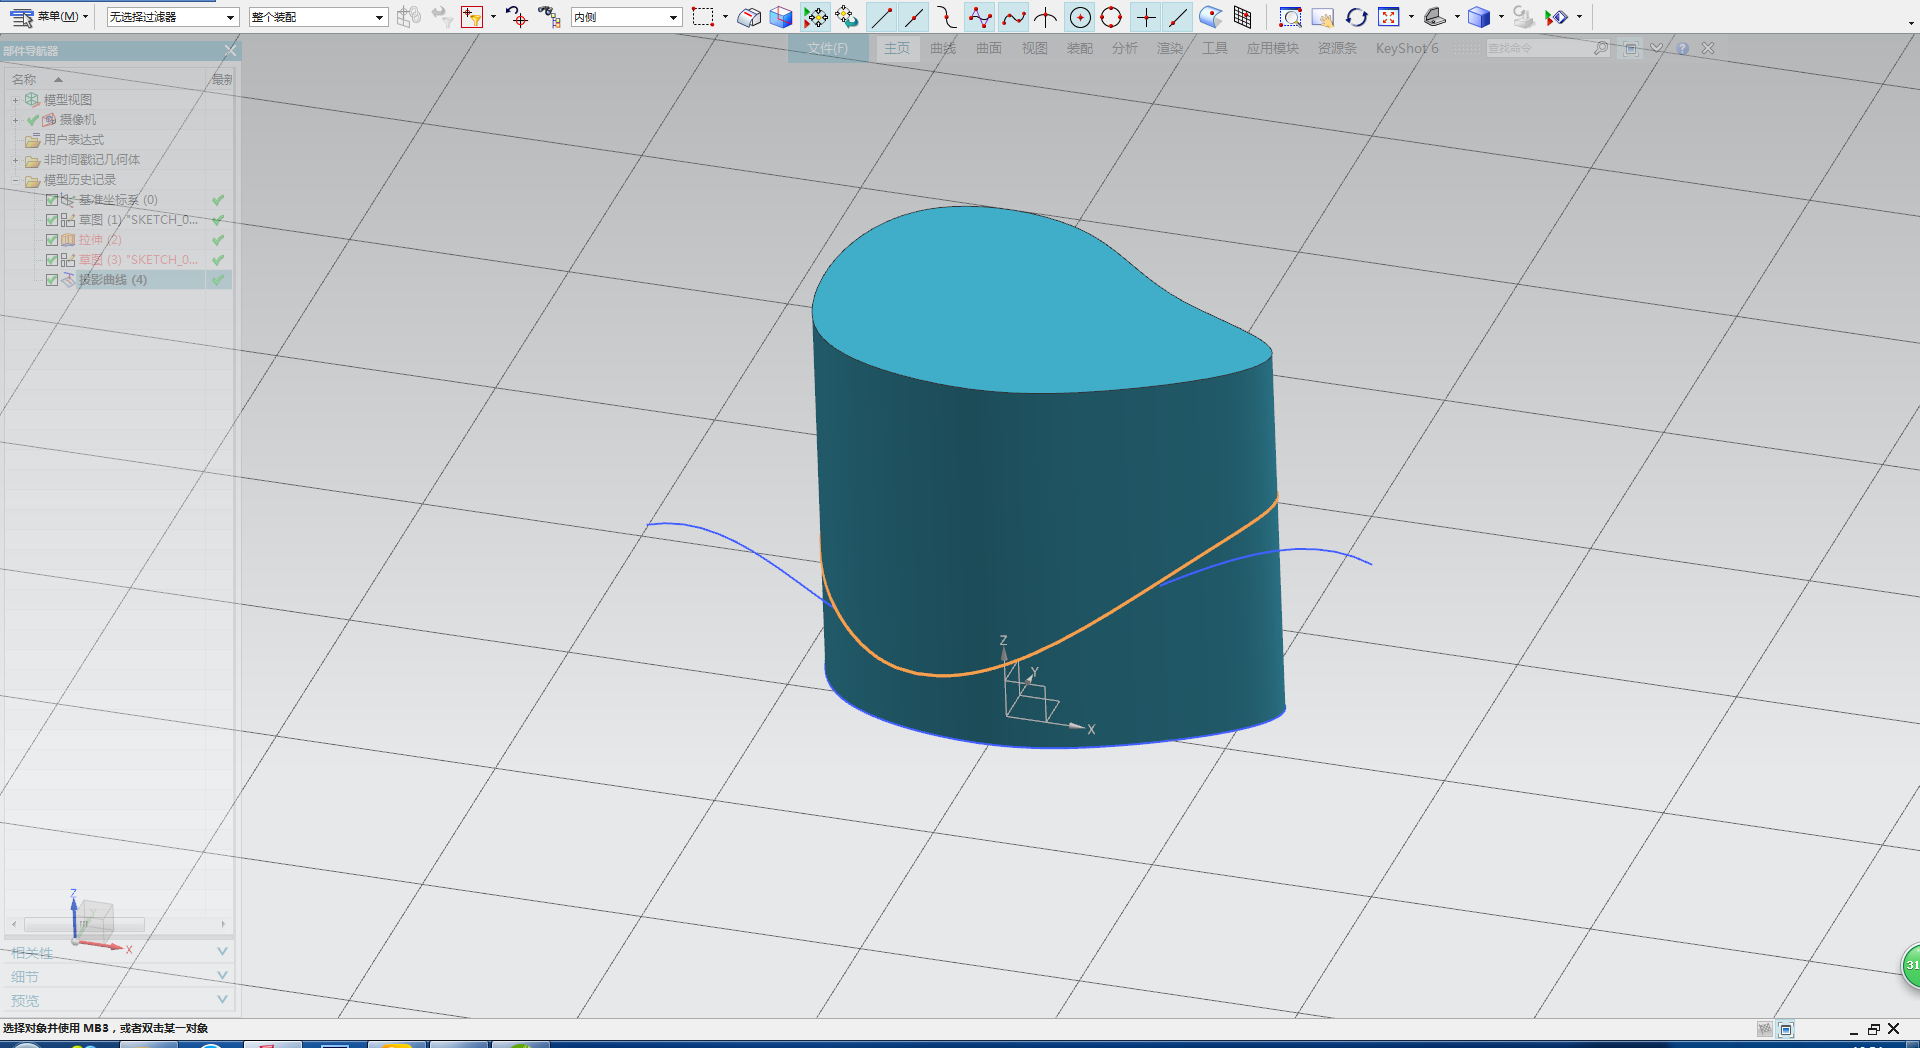Click the blue cube face selection icon
Screen dimensions: 1920x1048
click(x=781, y=17)
